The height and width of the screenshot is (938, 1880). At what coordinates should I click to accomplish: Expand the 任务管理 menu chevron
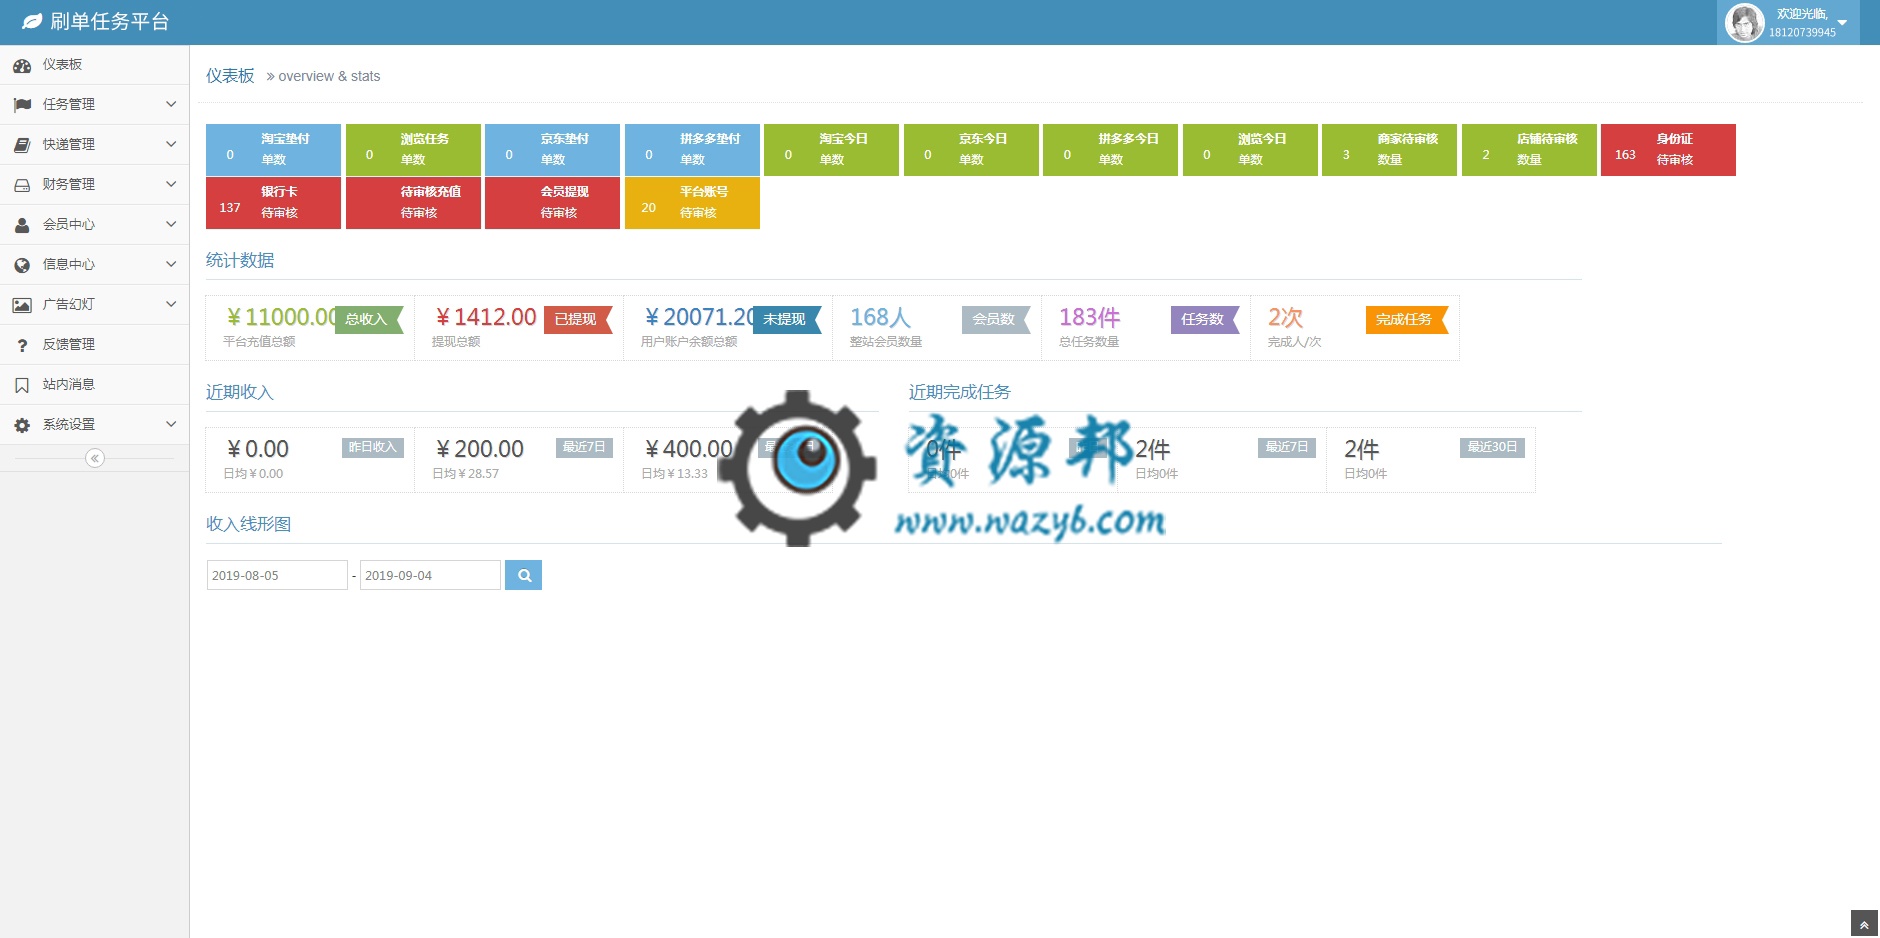pyautogui.click(x=171, y=104)
